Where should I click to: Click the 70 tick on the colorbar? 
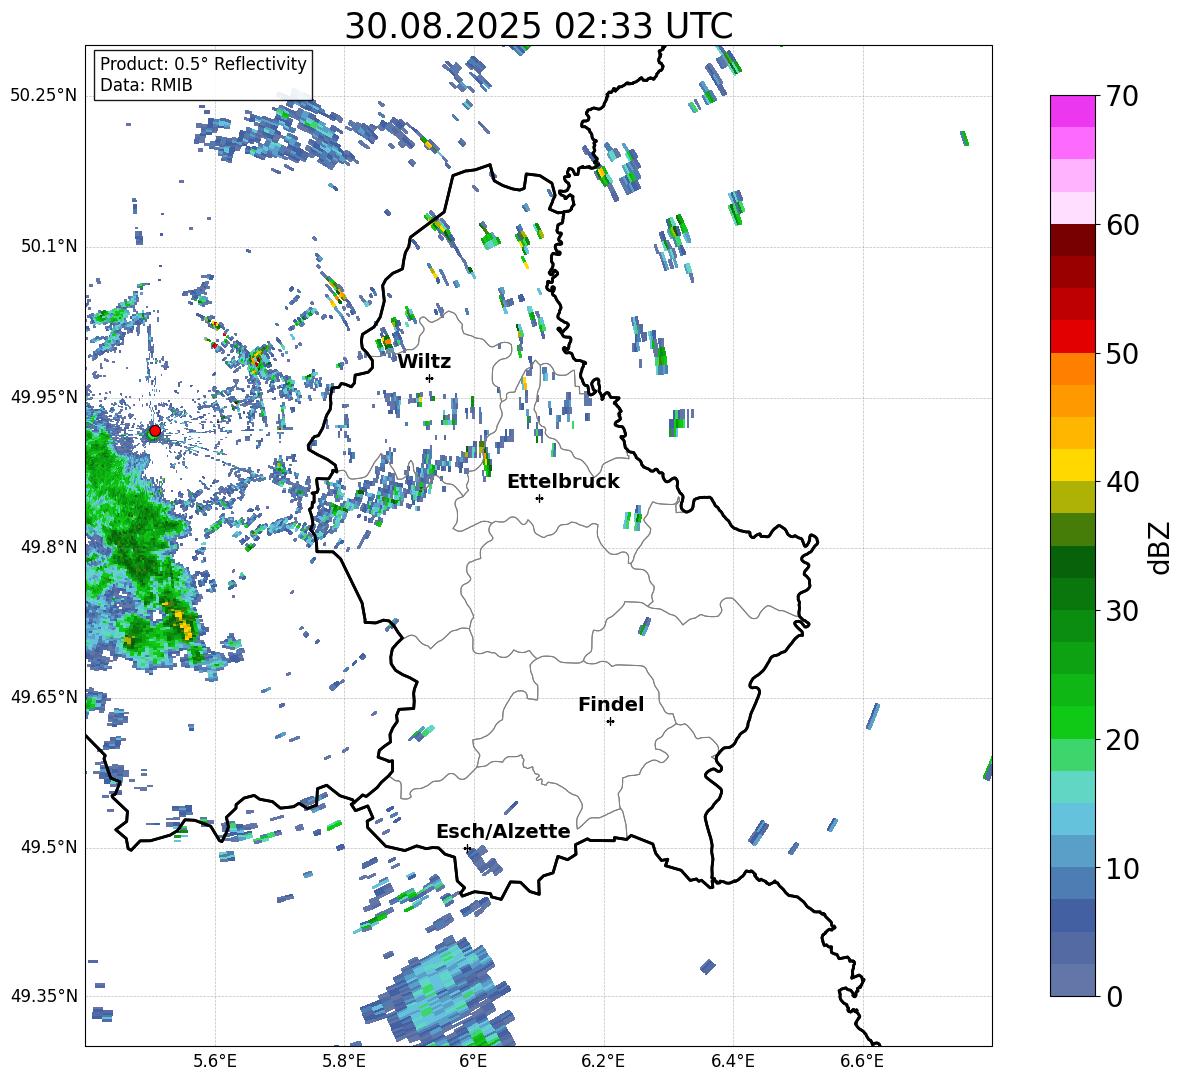pos(1121,96)
